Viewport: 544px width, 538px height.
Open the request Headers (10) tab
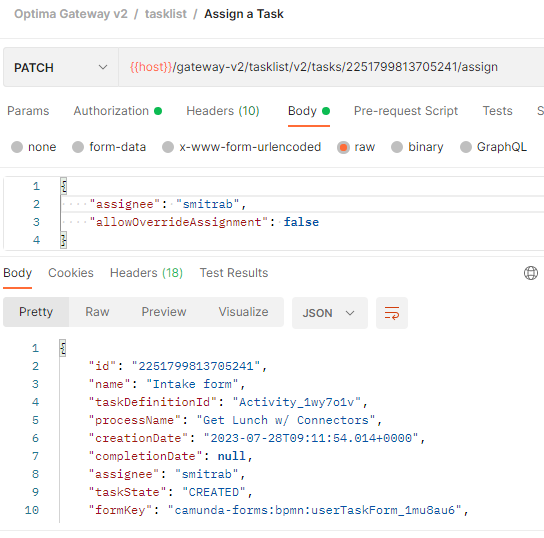click(x=223, y=111)
